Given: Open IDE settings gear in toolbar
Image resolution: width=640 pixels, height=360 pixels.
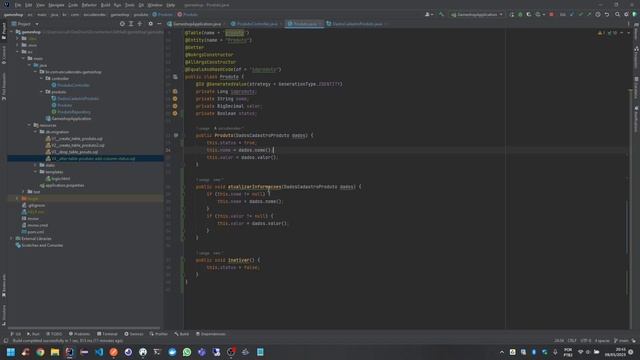Looking at the screenshot, I should pos(626,15).
